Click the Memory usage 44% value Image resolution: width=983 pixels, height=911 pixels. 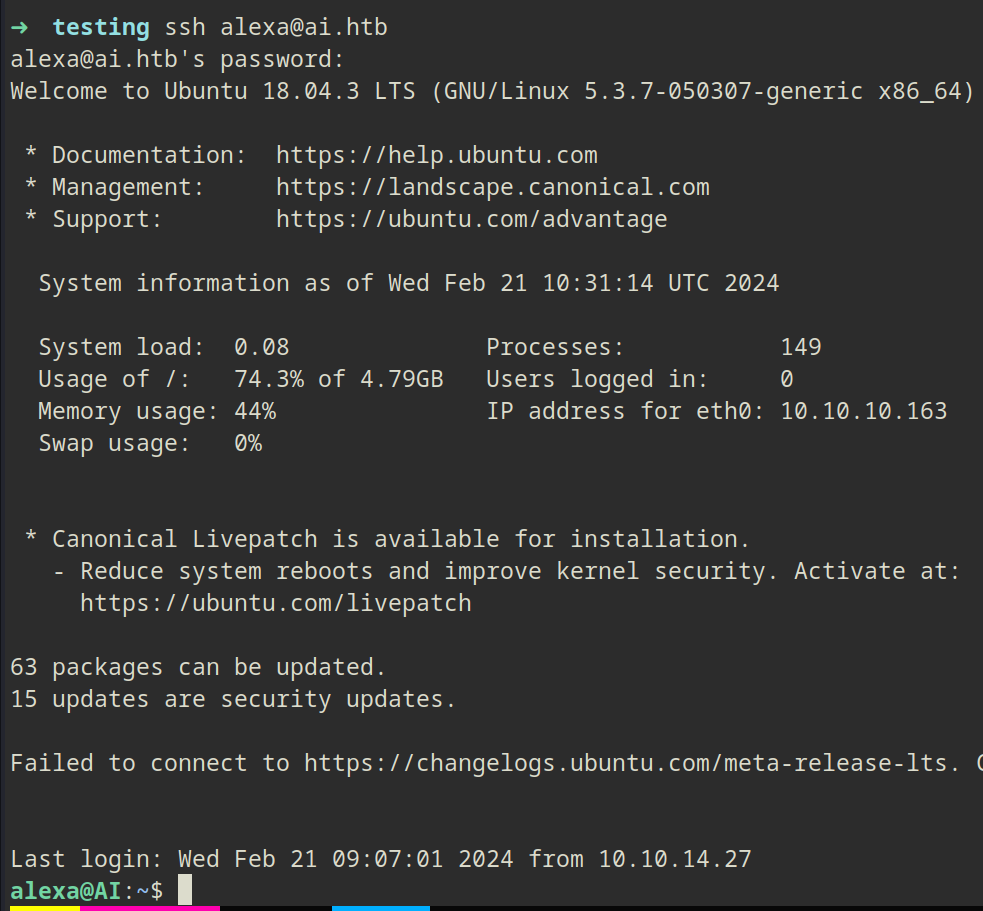coord(254,411)
